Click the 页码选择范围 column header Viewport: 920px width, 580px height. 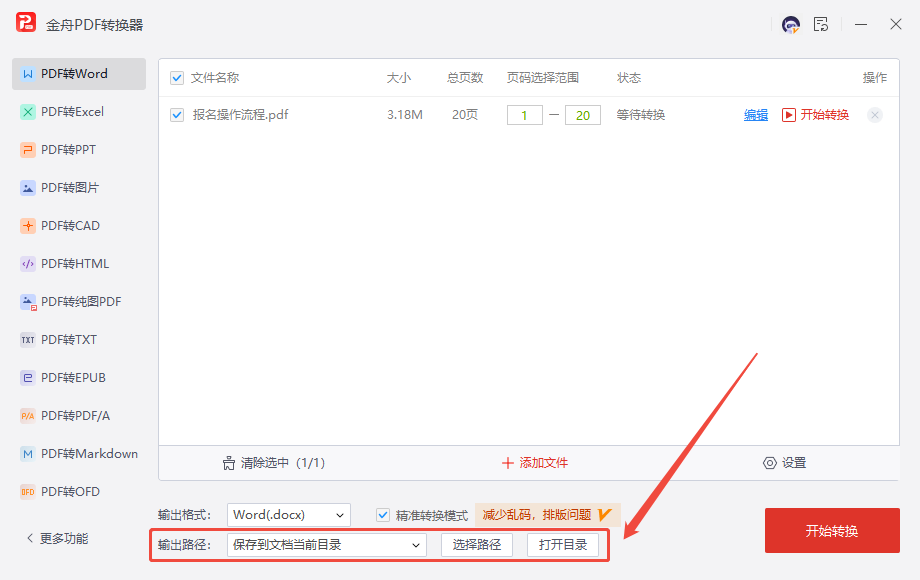tap(543, 78)
